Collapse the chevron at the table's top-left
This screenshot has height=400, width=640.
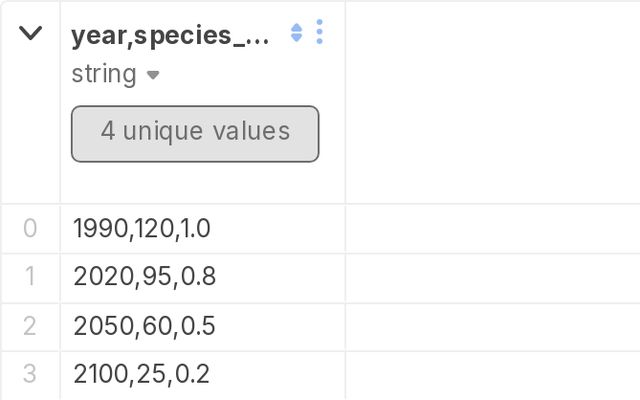pyautogui.click(x=30, y=33)
